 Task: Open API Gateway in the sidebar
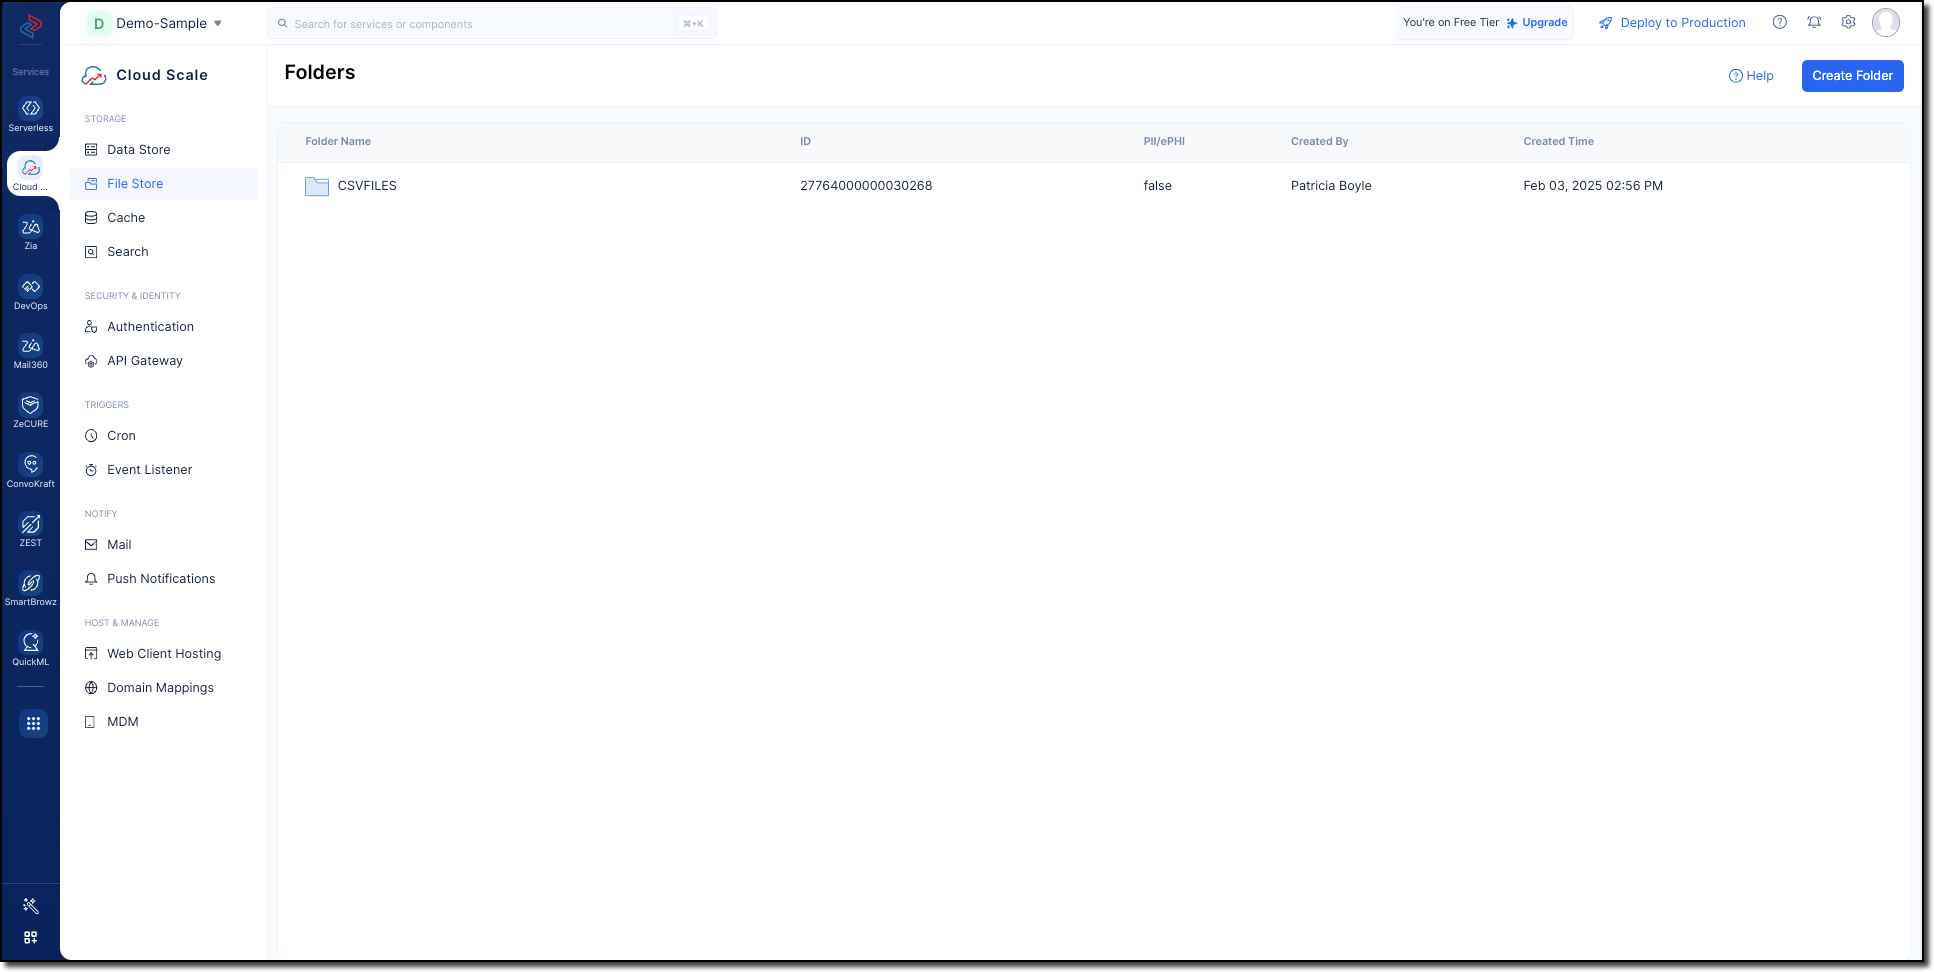tap(163, 361)
